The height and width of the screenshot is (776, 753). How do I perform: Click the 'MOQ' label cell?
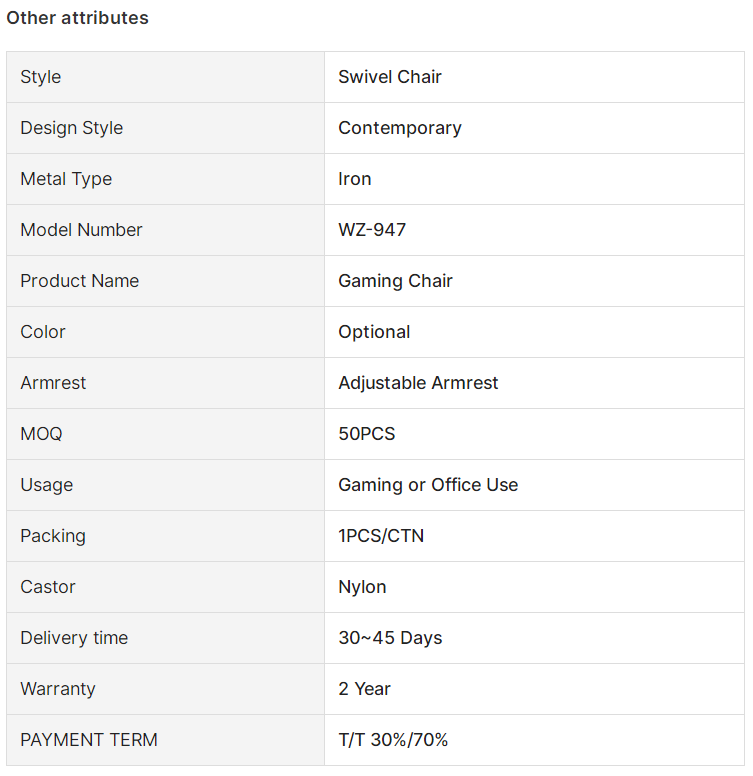click(x=165, y=434)
